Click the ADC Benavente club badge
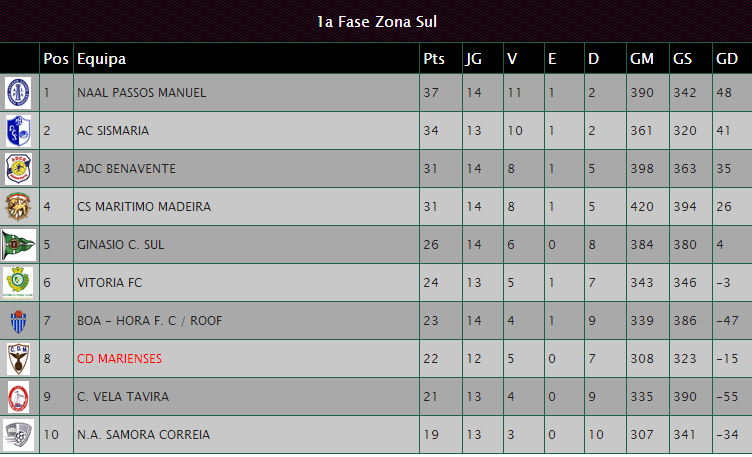752x457 pixels. pos(19,169)
